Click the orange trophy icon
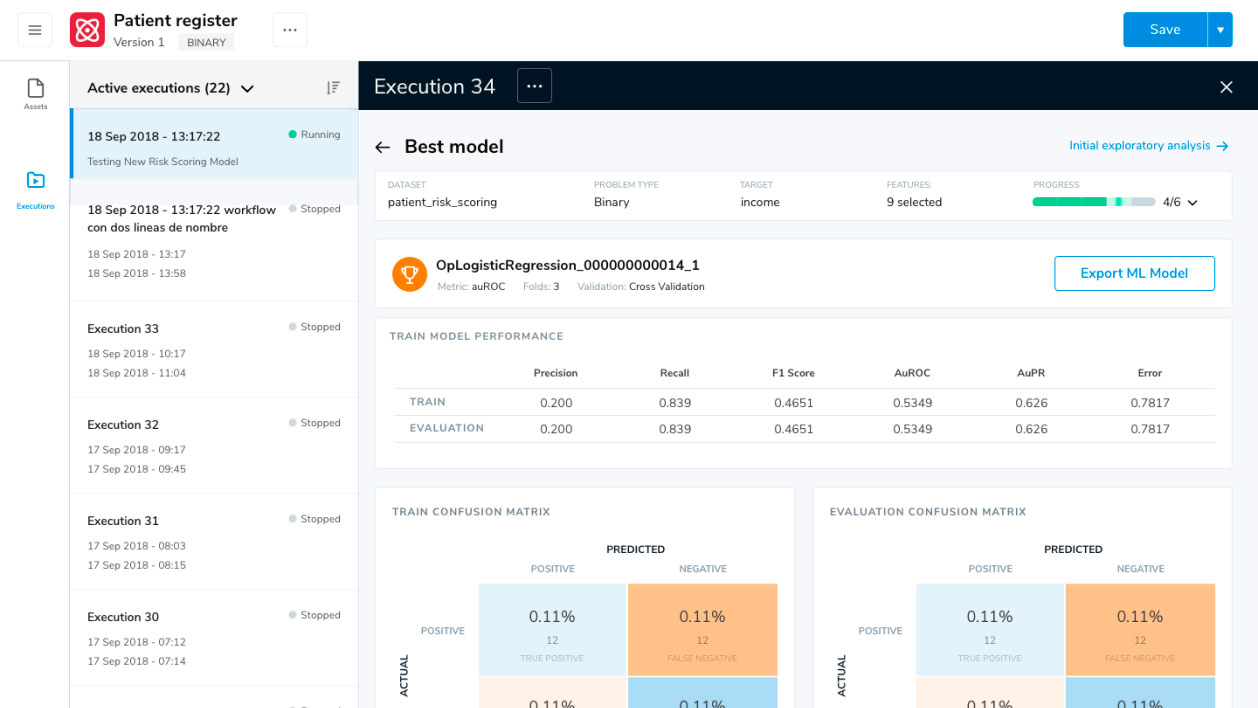1258x708 pixels. (409, 274)
